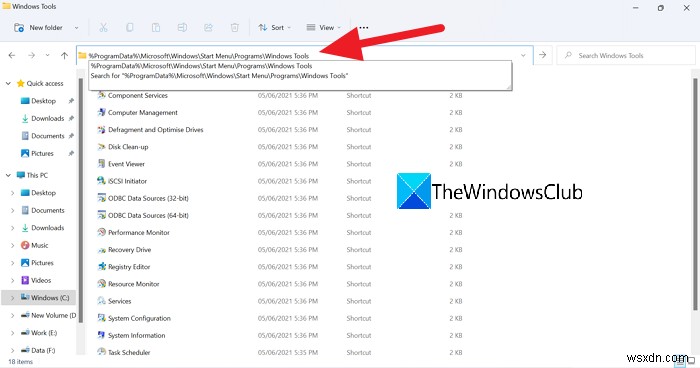Expand the address bar history dropdown
Image resolution: width=700 pixels, height=368 pixels.
[523, 55]
